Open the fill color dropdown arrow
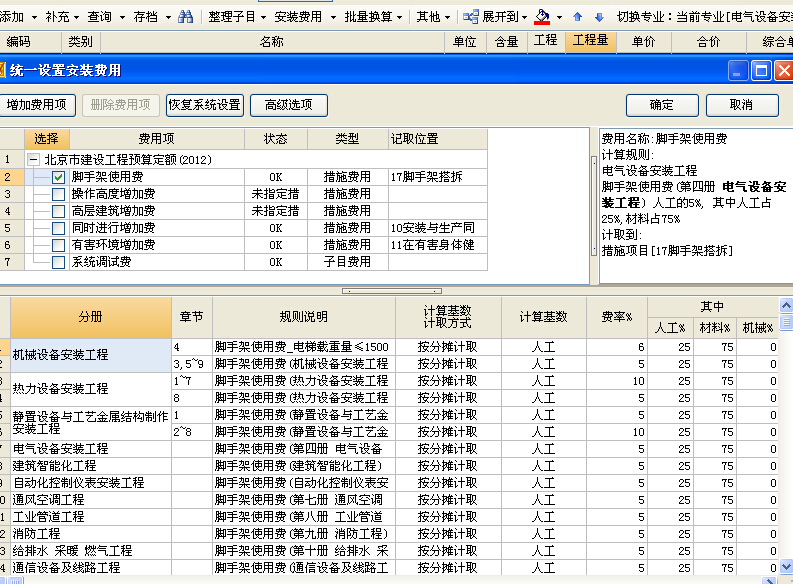This screenshot has height=584, width=793. point(559,18)
